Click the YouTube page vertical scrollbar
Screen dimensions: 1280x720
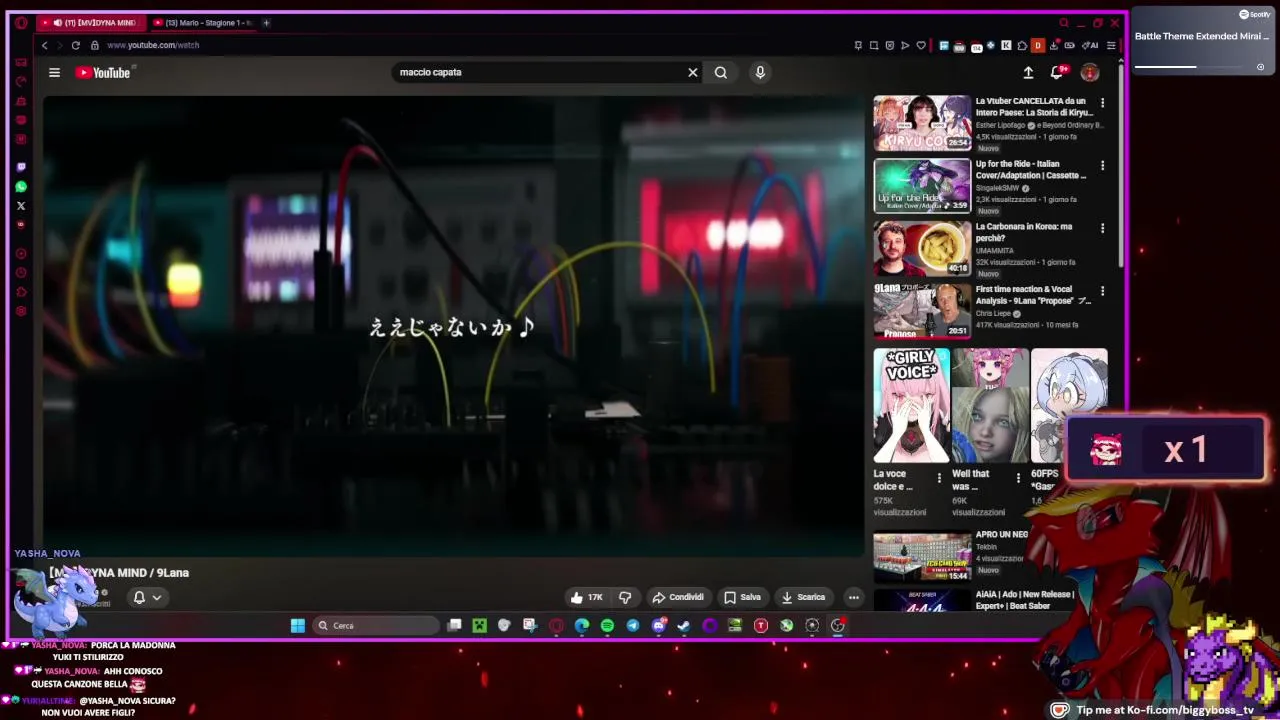pyautogui.click(x=1120, y=165)
